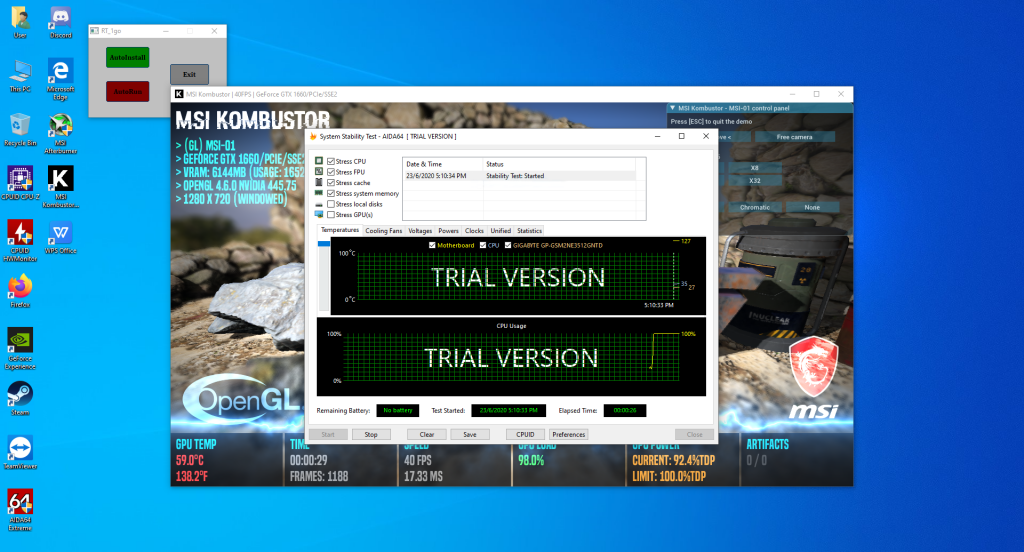The width and height of the screenshot is (1024, 552).
Task: Toggle the CPU temperature graph checkbox
Action: [483, 245]
